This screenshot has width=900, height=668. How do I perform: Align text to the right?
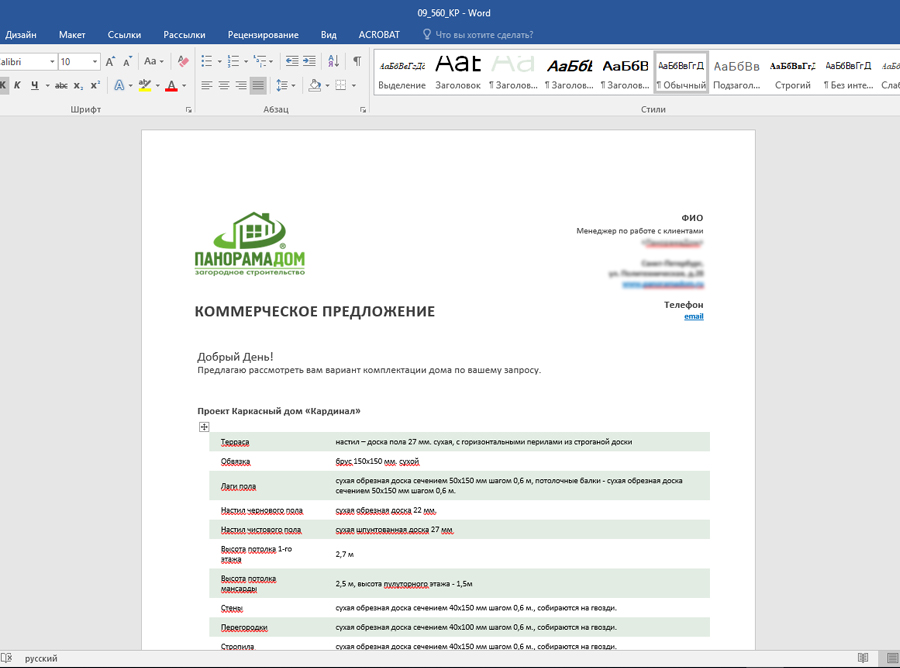pyautogui.click(x=241, y=86)
